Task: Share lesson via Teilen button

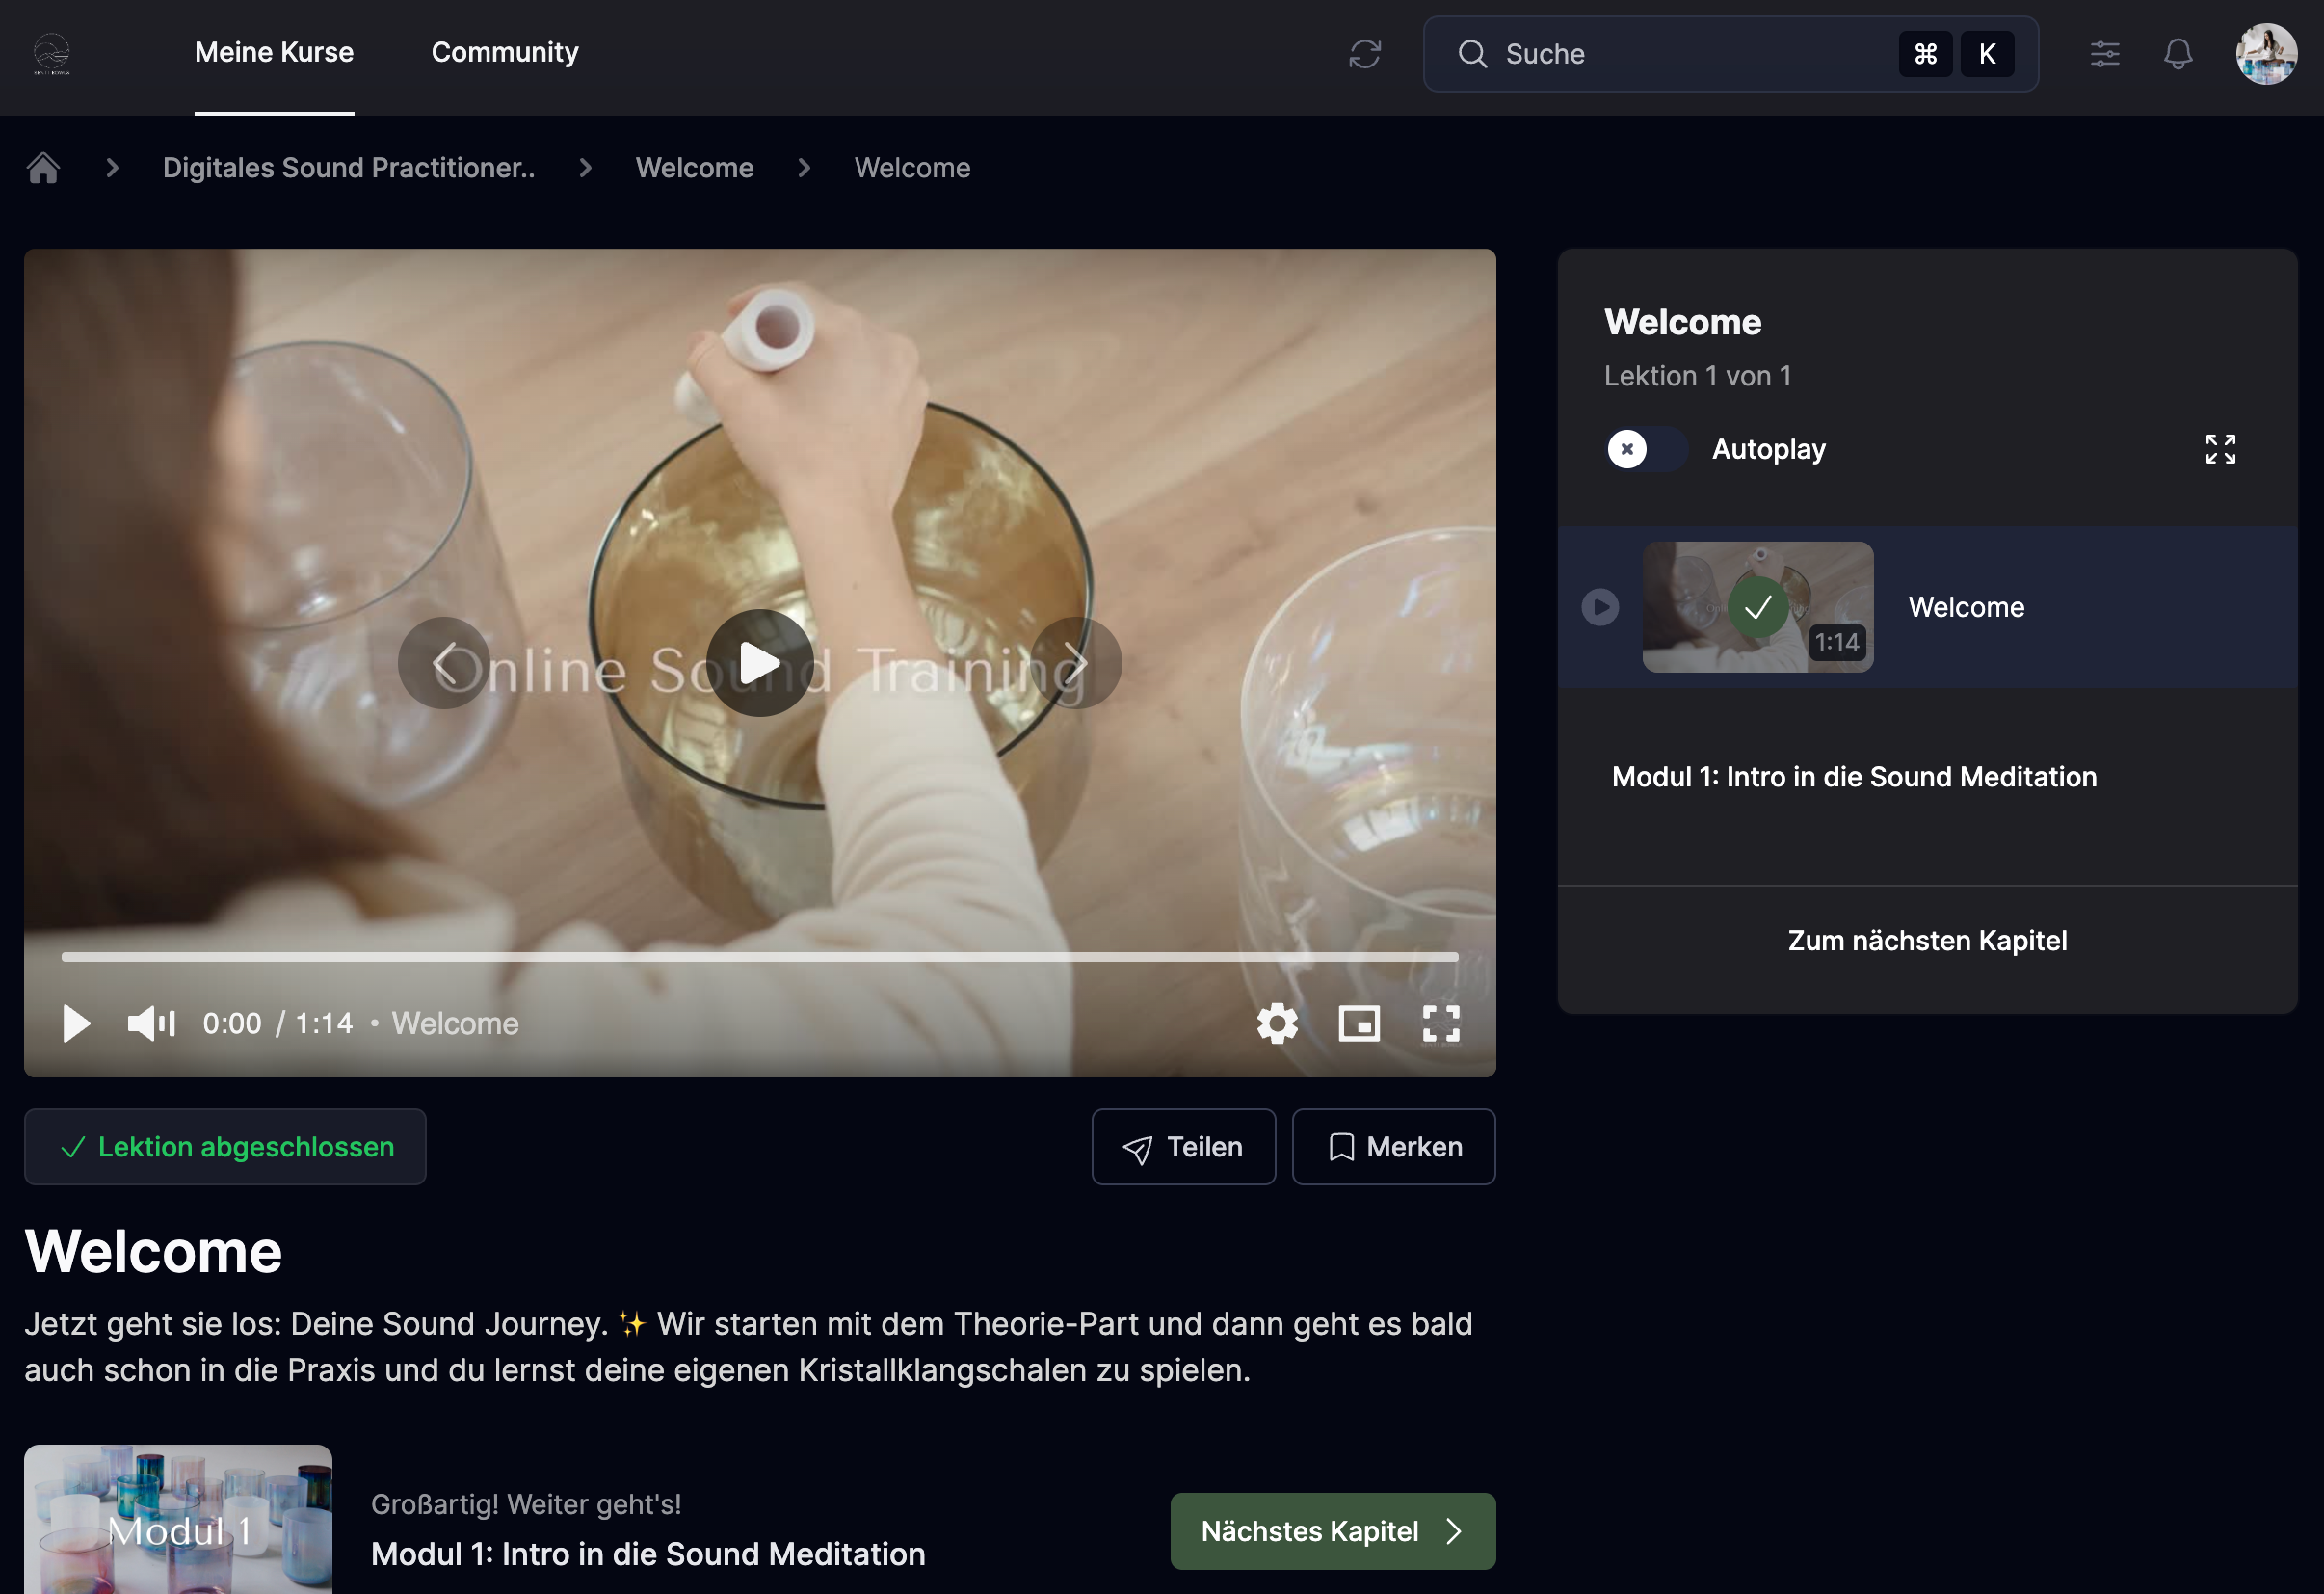Action: 1183,1147
